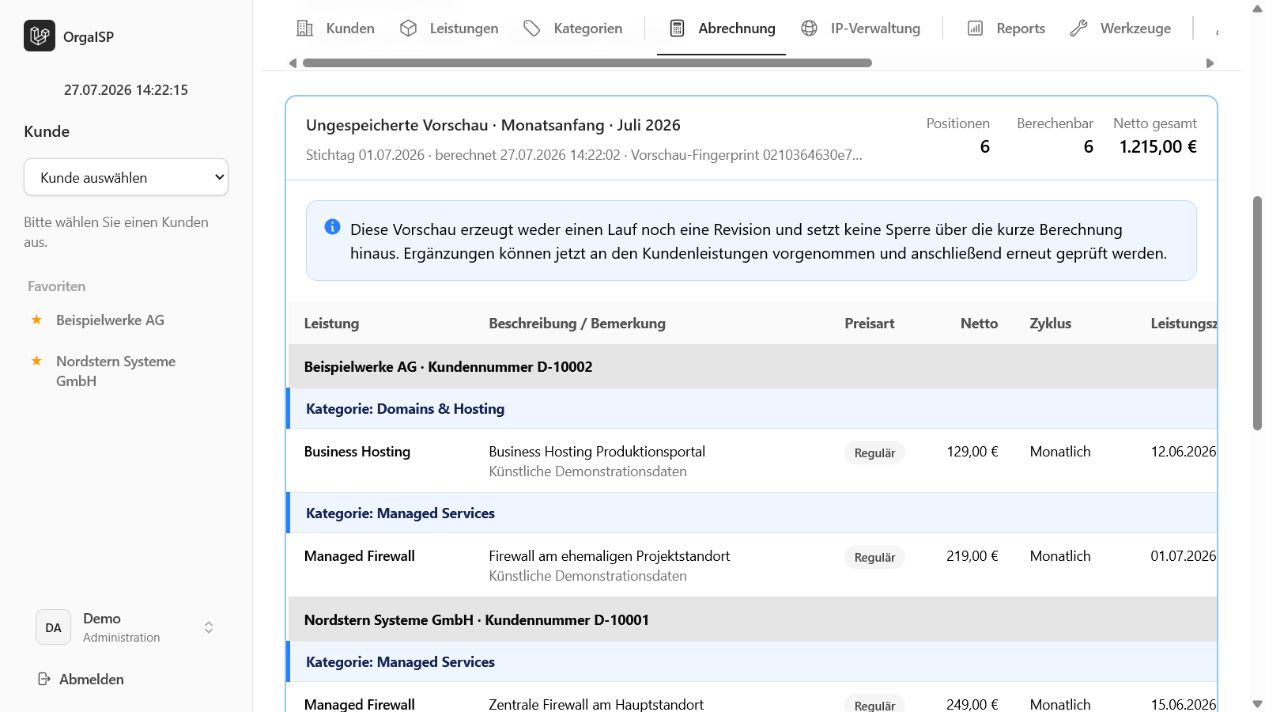Click the right arrow of tab scrollbar

point(1209,63)
